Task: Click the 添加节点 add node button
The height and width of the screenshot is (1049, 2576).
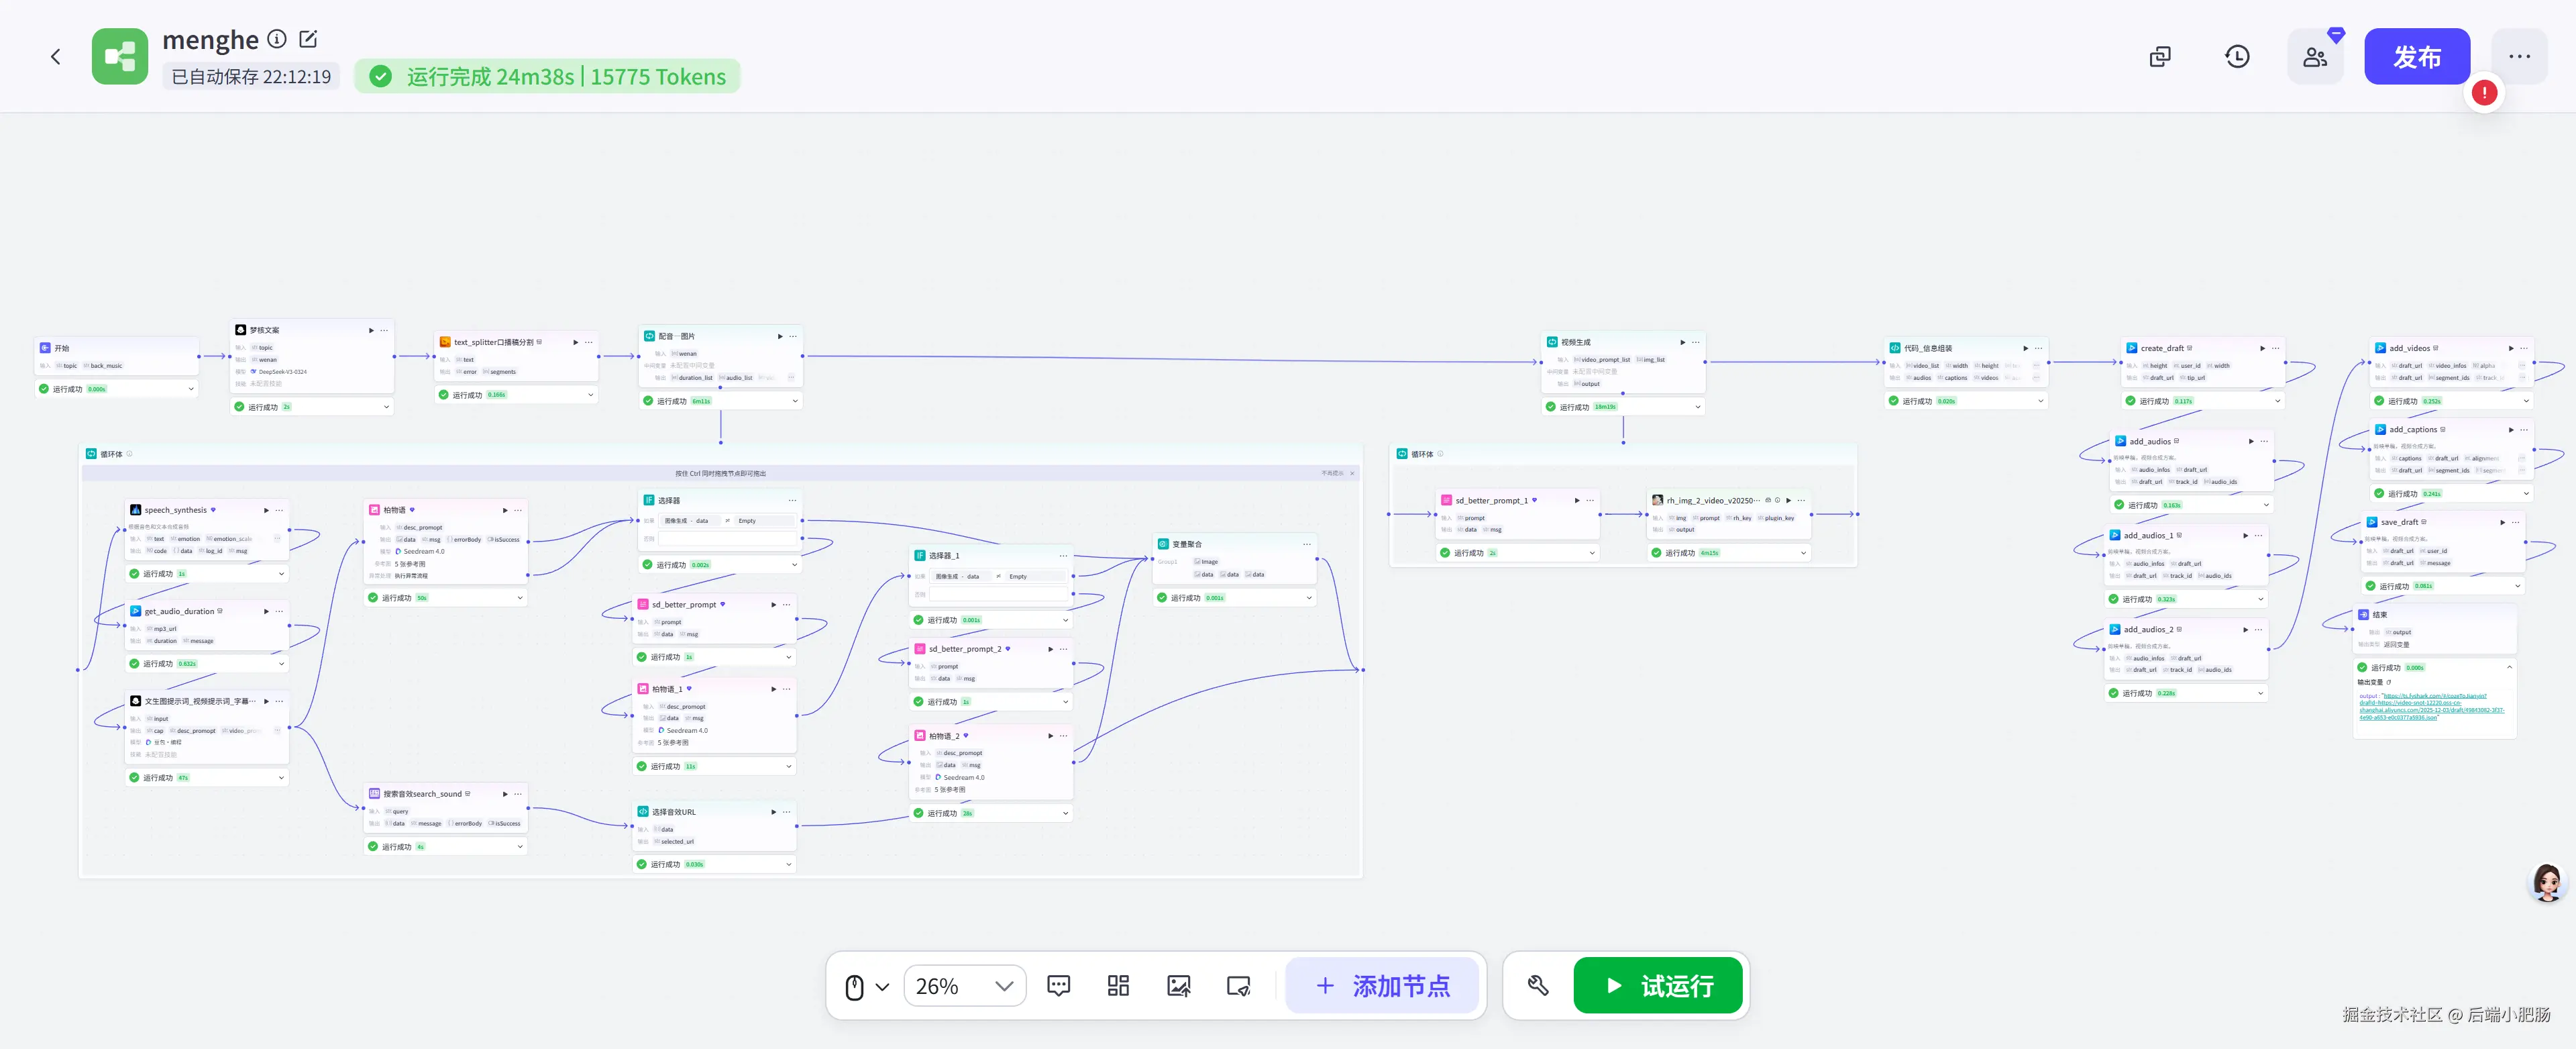Action: 1382,986
